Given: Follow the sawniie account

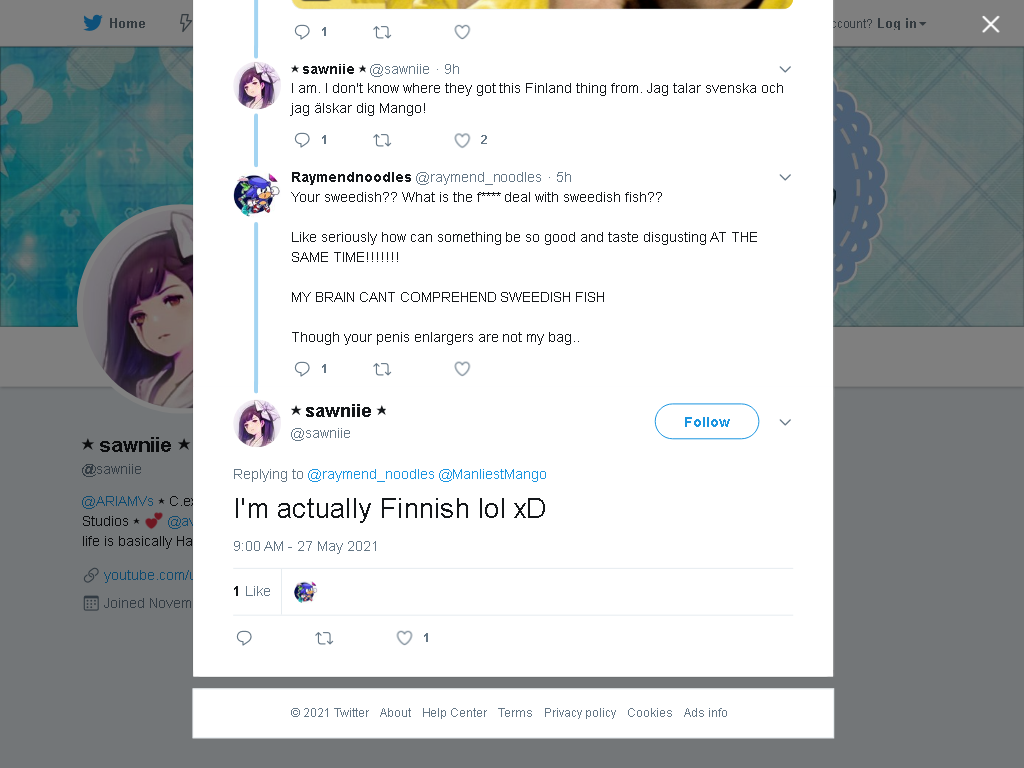Looking at the screenshot, I should [707, 422].
